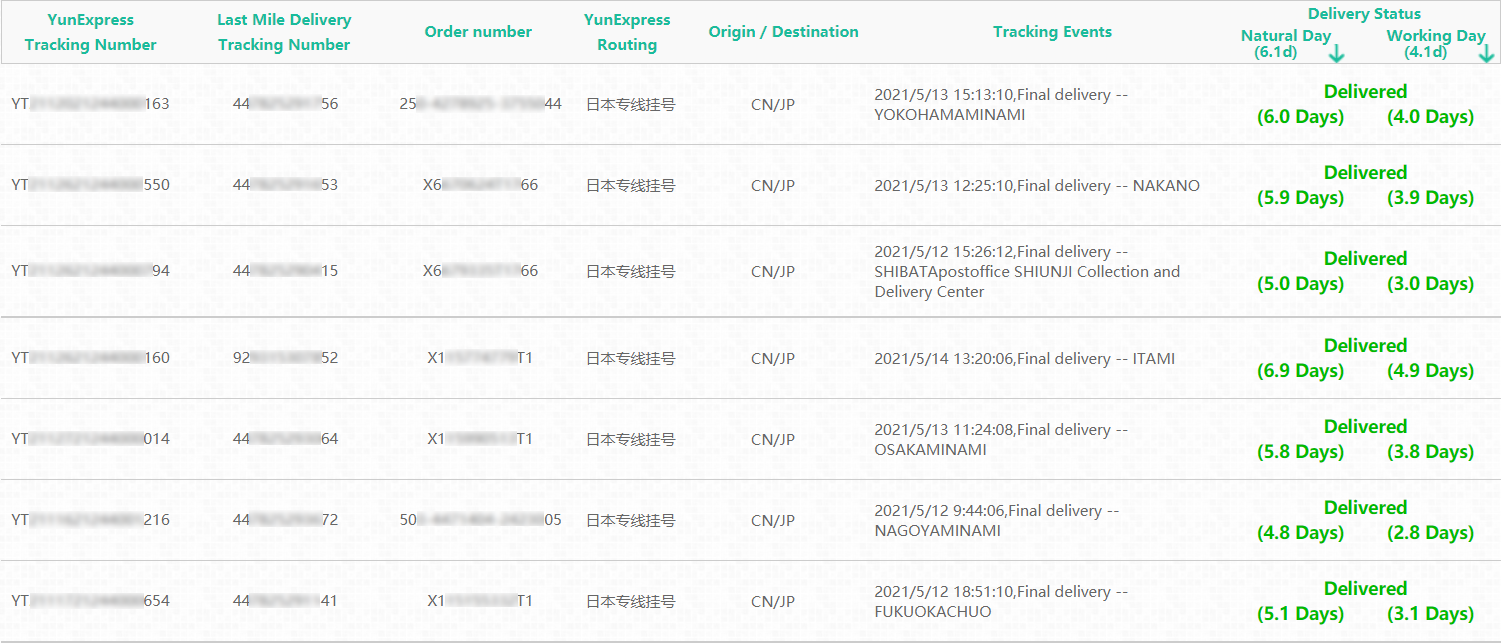This screenshot has height=643, width=1501.
Task: Click the Origin / Destination column header
Action: (783, 32)
